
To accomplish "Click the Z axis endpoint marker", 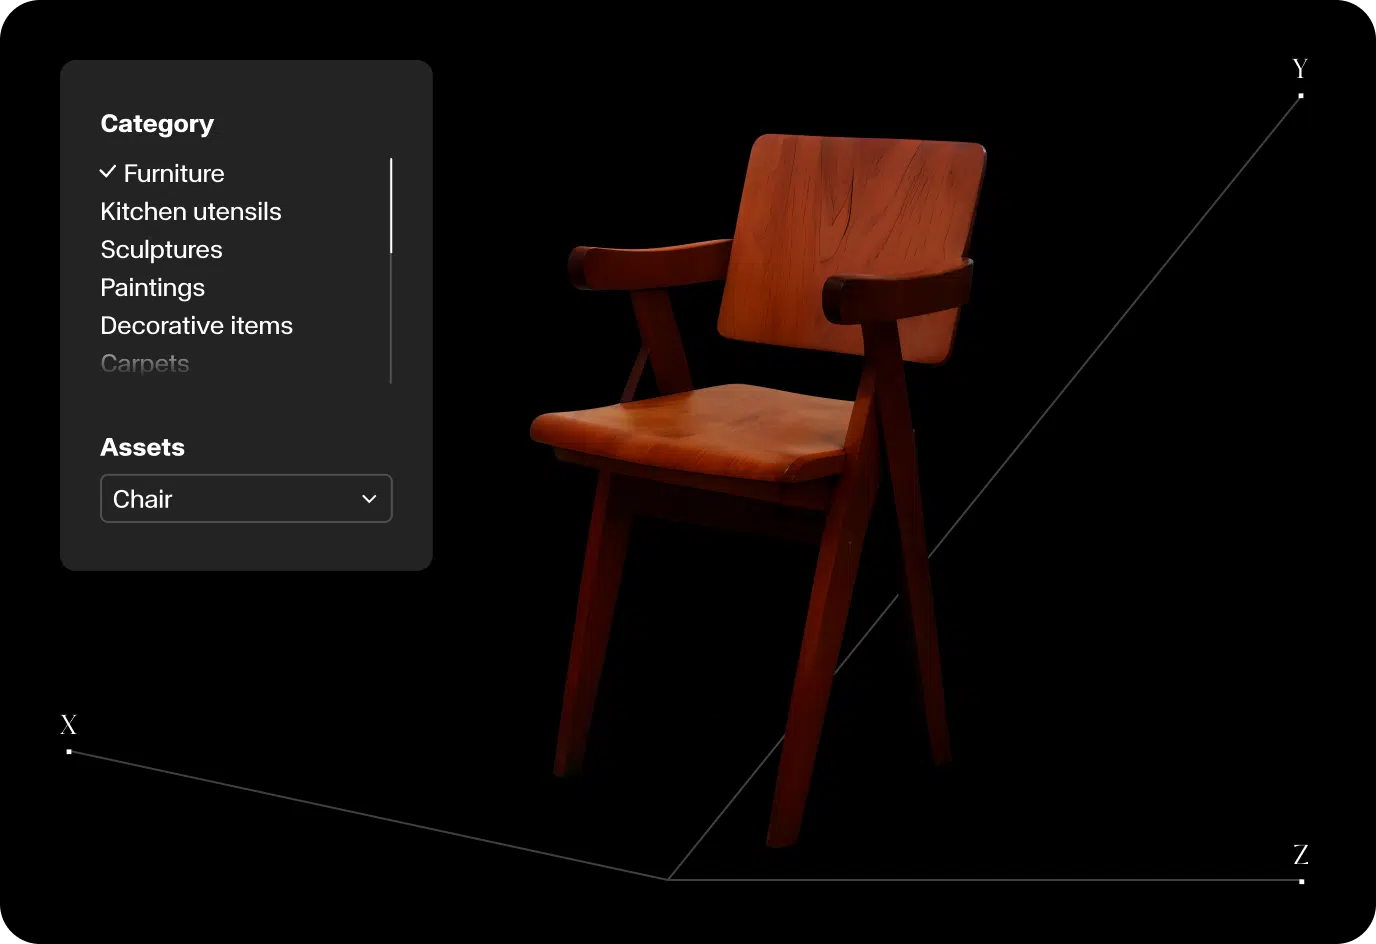I will point(1301,881).
